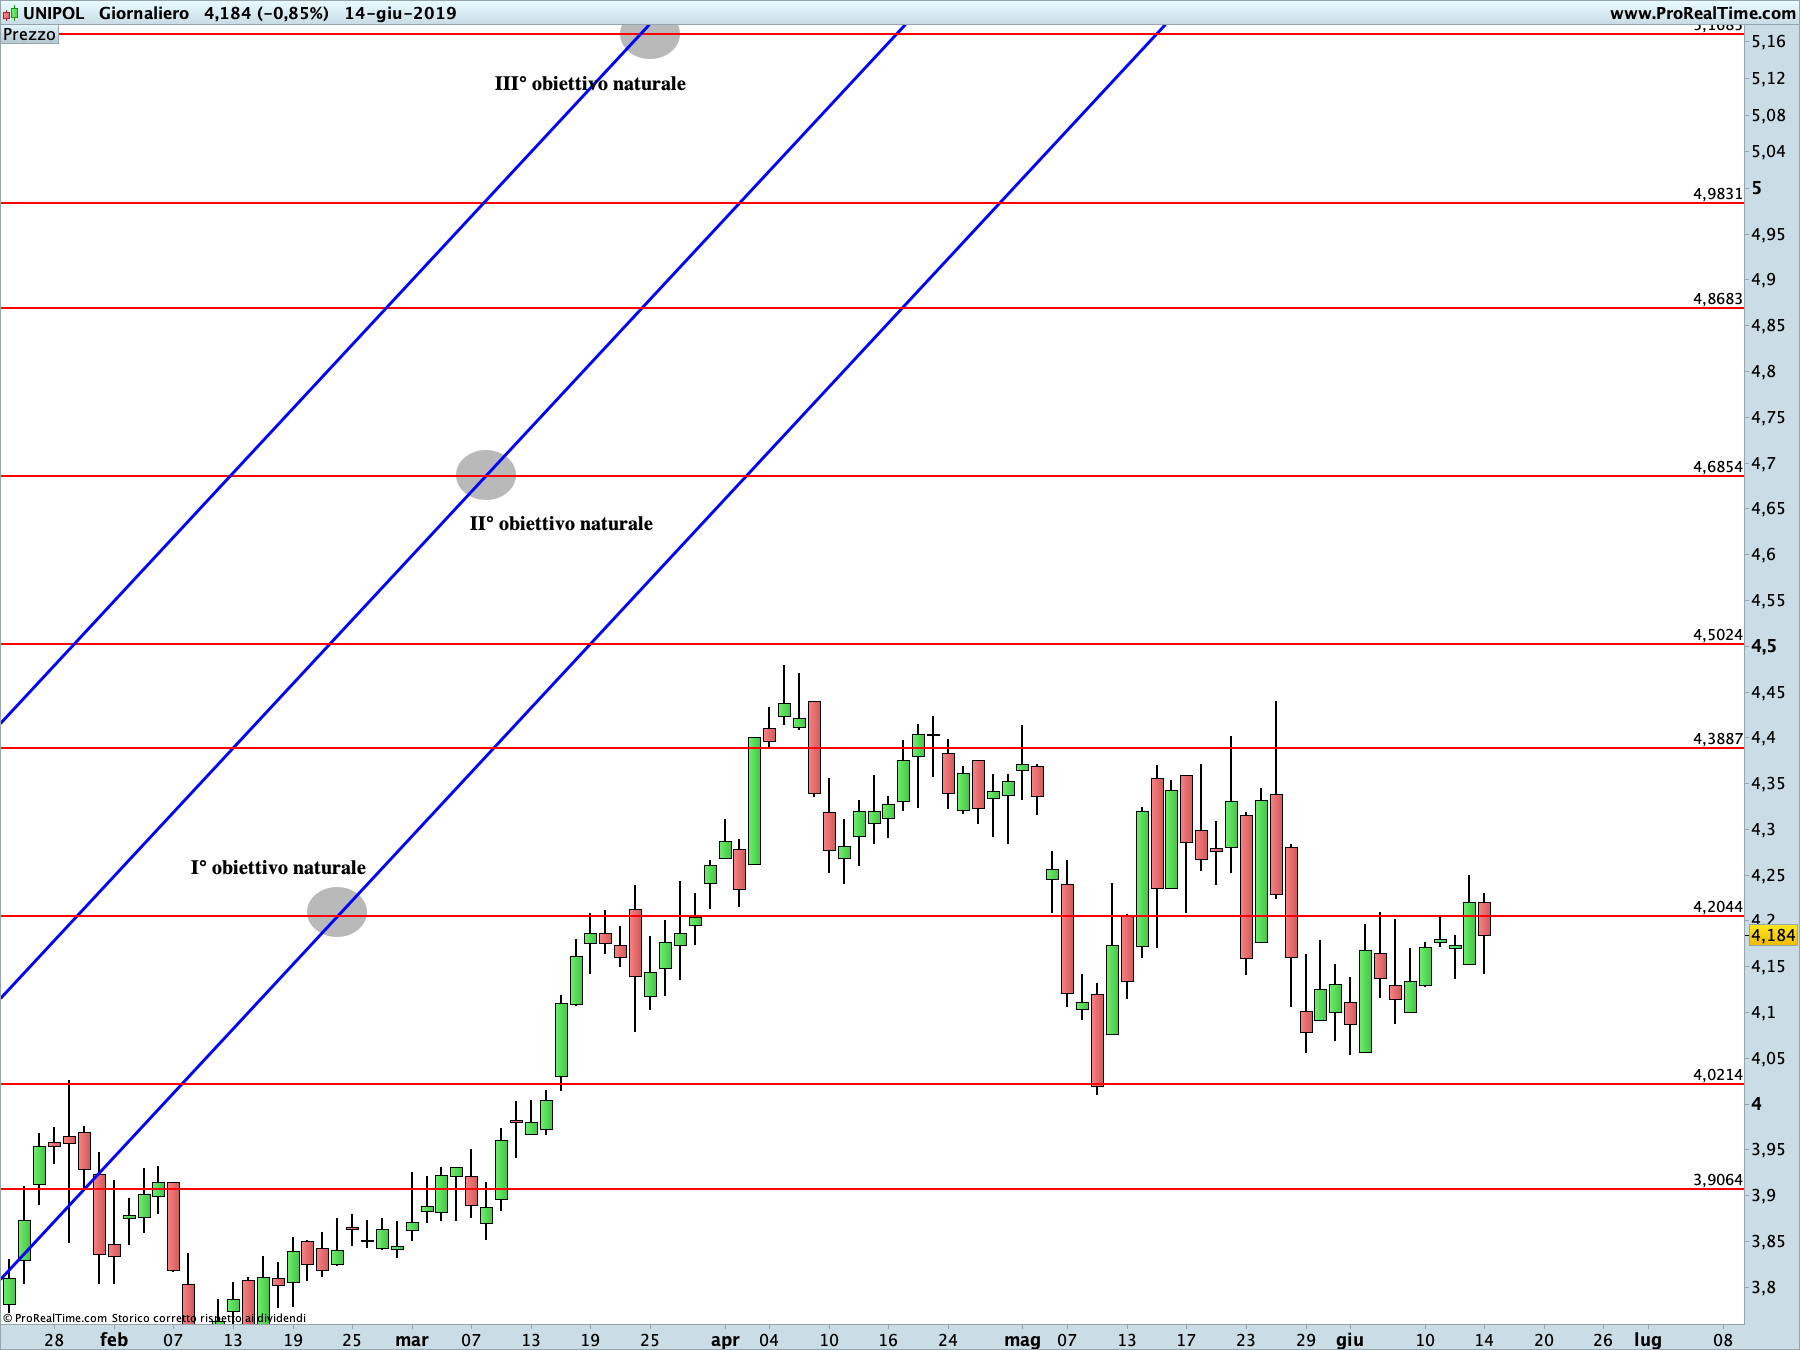Click the 5,16 price axis value
This screenshot has height=1350, width=1800.
point(1768,41)
